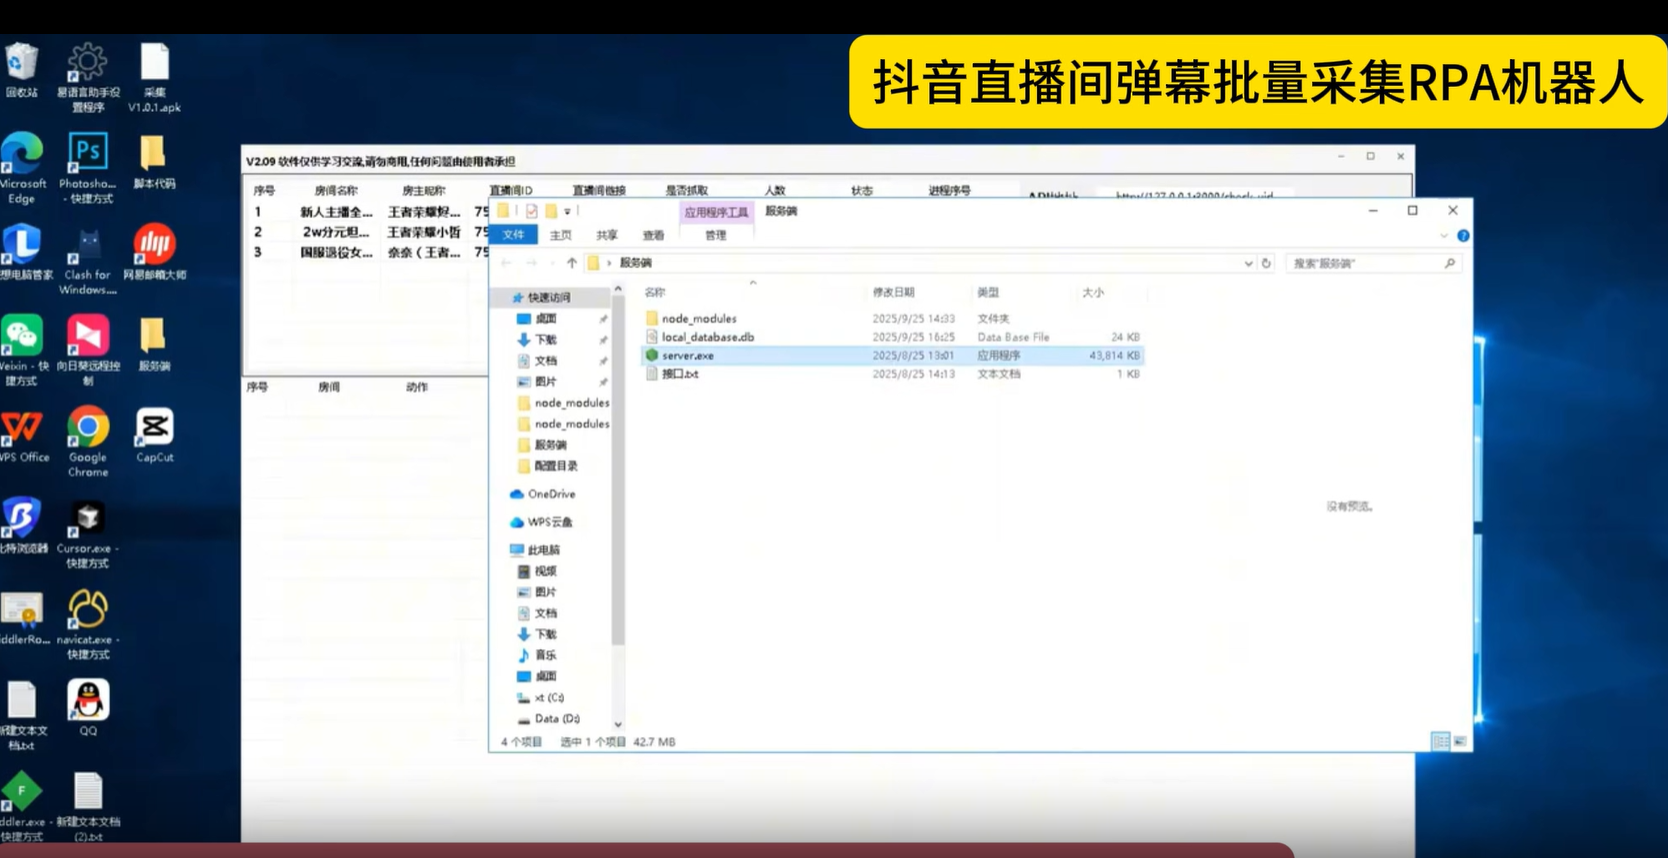Expand the ribbon with the chevron

[x=1443, y=236]
